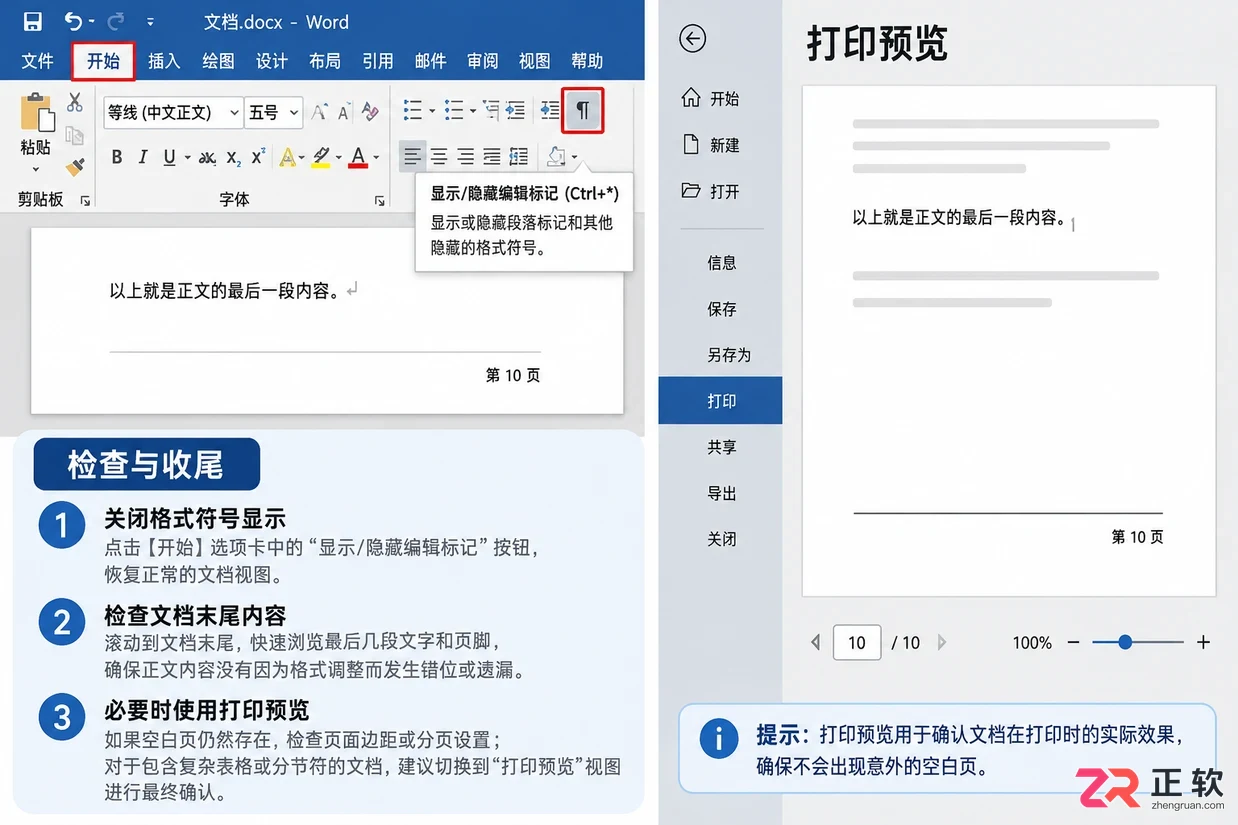Image resolution: width=1238 pixels, height=825 pixels.
Task: Select 打印 in the backstage menu
Action: (x=720, y=401)
